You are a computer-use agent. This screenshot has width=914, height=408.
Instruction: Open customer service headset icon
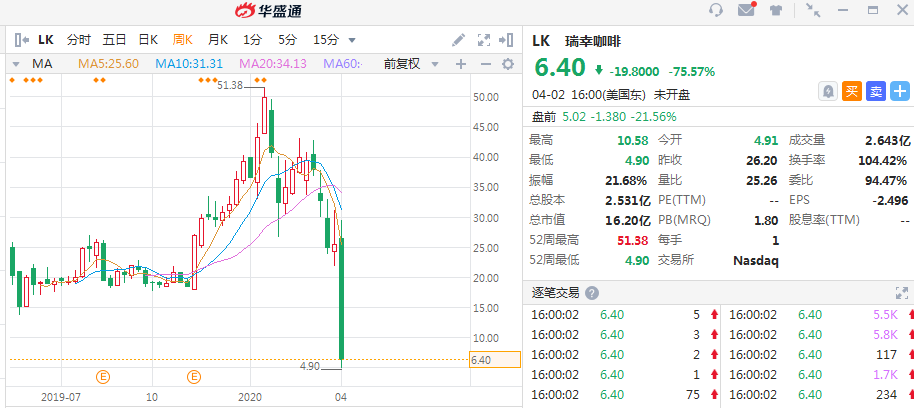716,10
